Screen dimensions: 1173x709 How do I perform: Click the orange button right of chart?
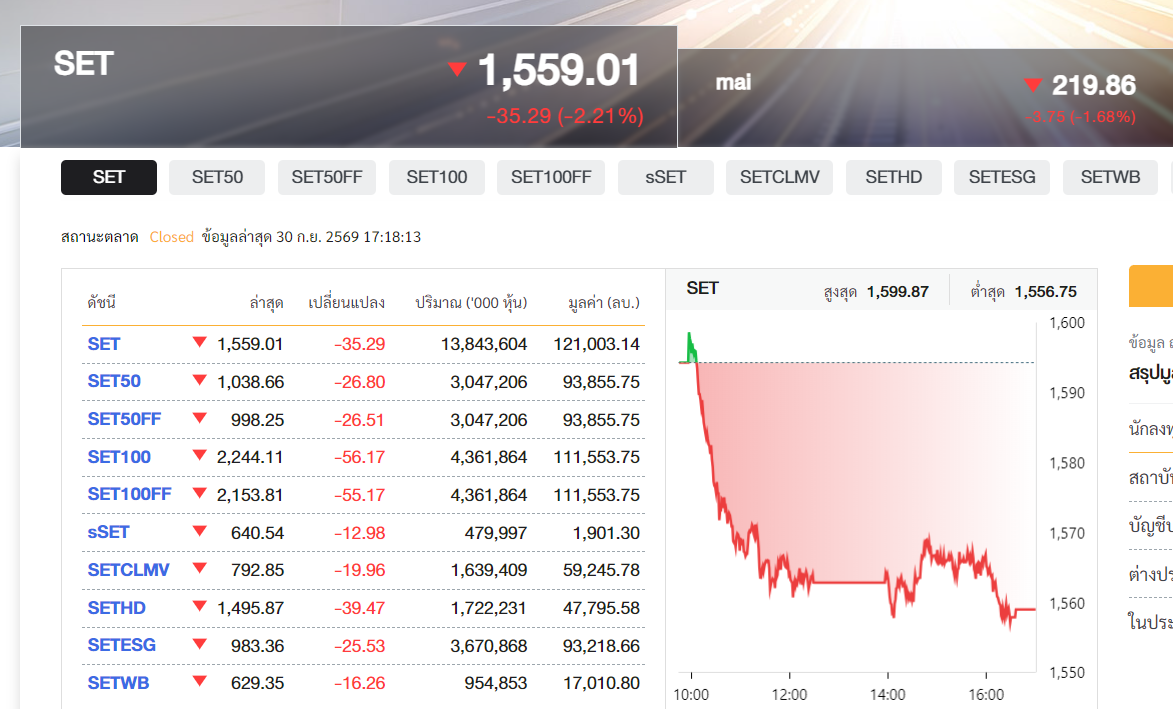pos(1151,286)
